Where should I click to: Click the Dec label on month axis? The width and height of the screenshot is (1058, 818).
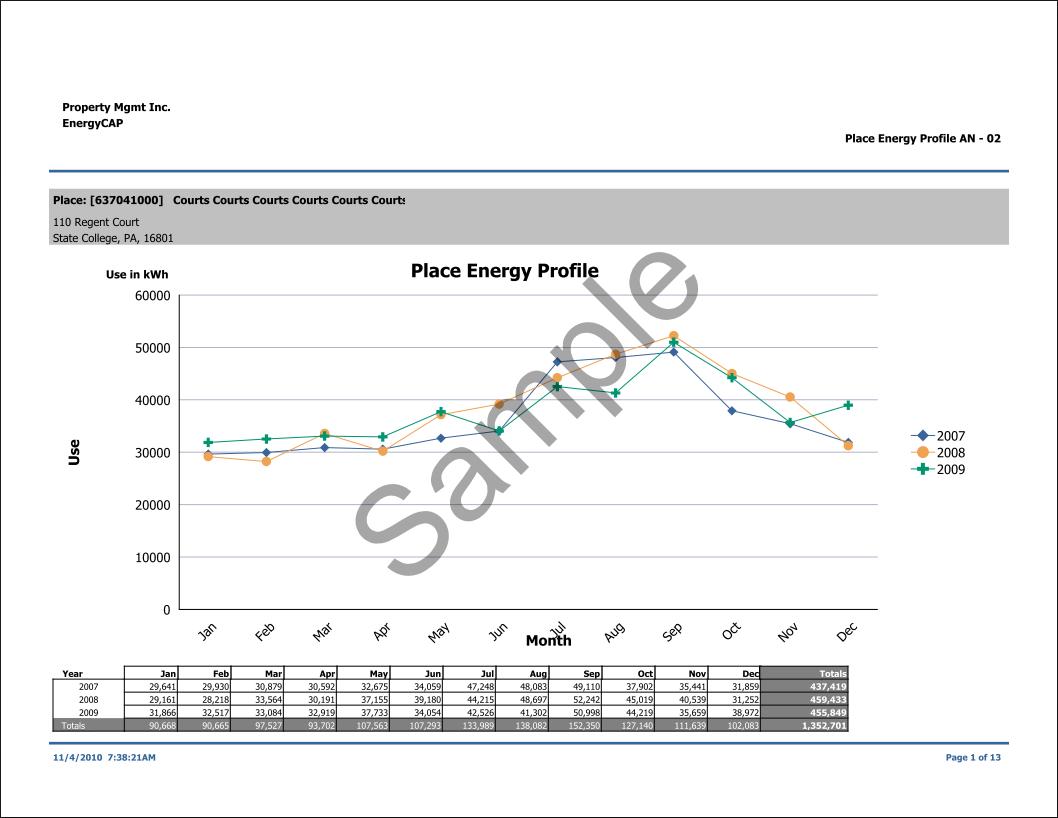pos(846,632)
